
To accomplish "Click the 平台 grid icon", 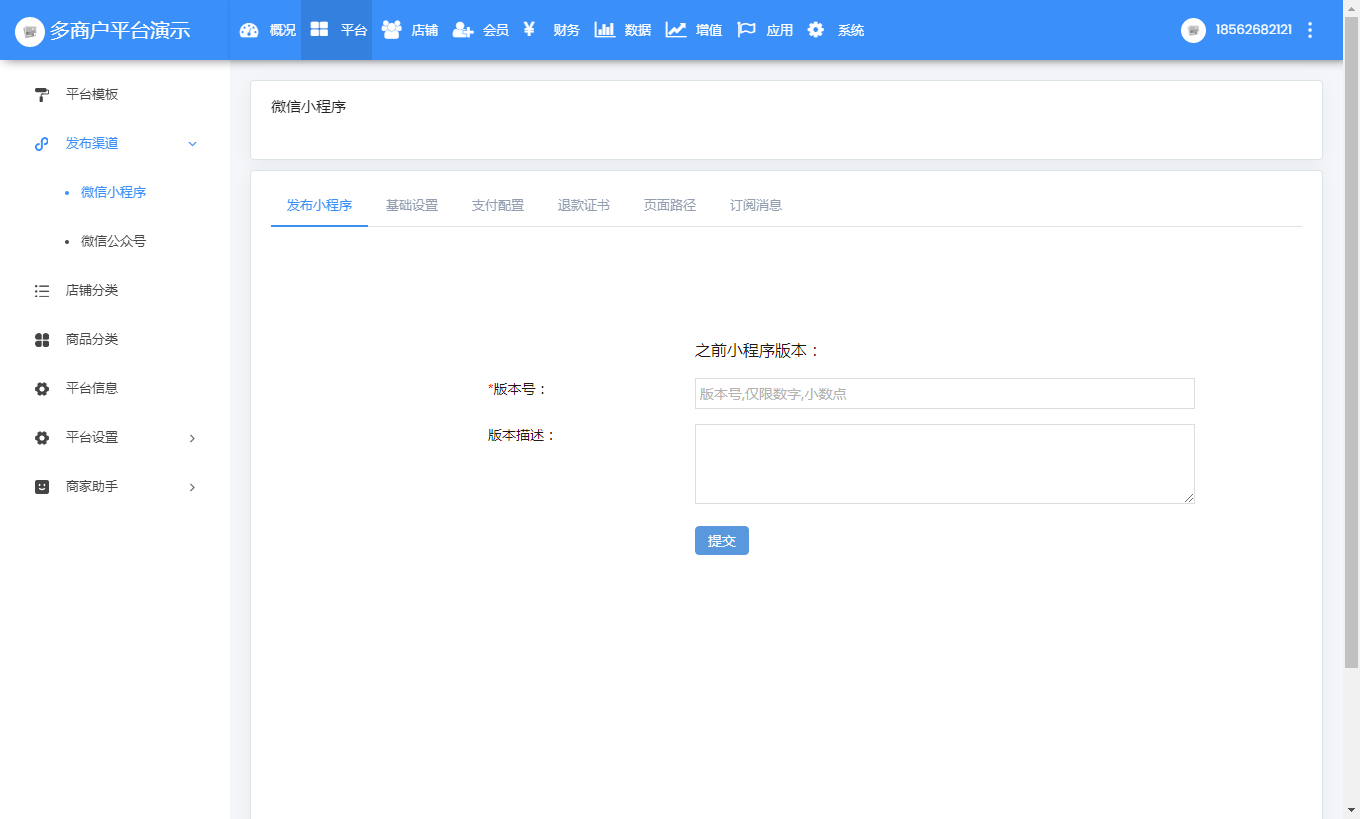I will (x=319, y=29).
